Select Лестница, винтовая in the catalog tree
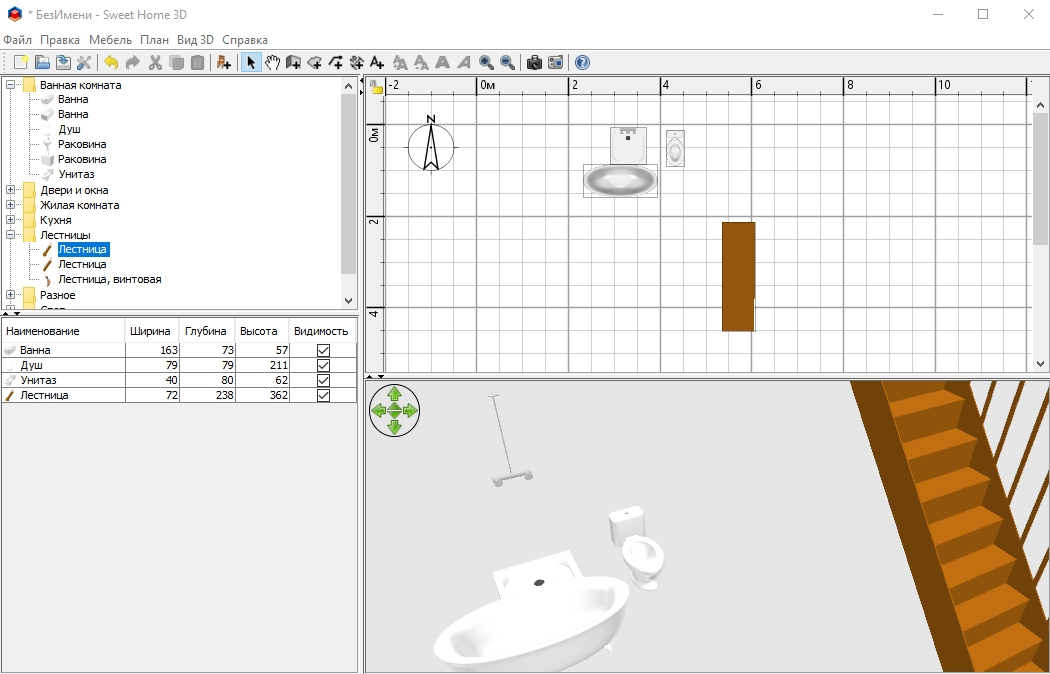The width and height of the screenshot is (1050, 674). click(109, 280)
